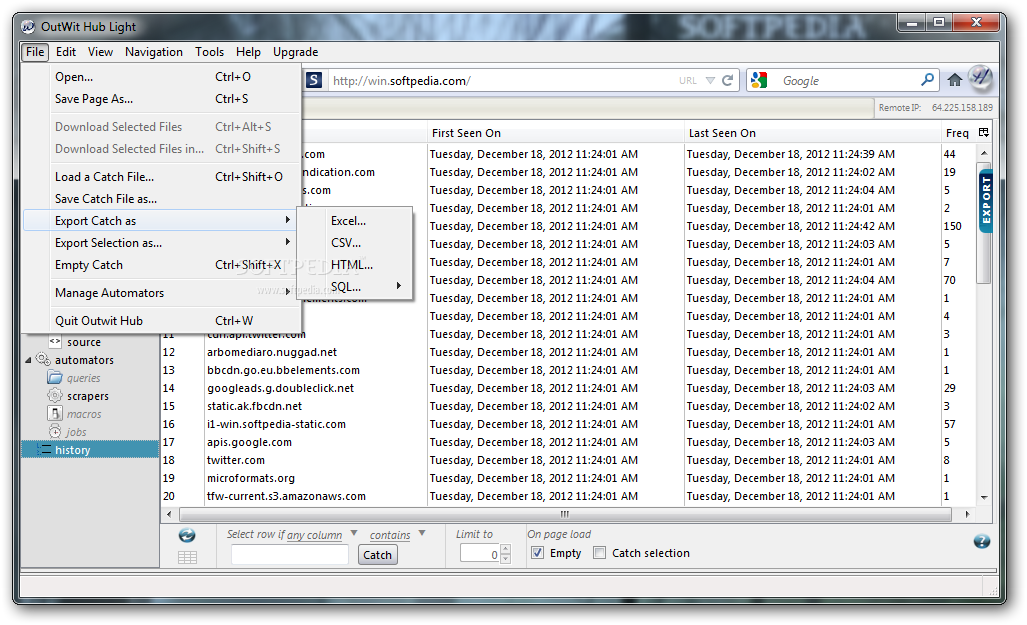Toggle the Empty checkbox on page load
Image resolution: width=1027 pixels, height=625 pixels.
click(537, 552)
